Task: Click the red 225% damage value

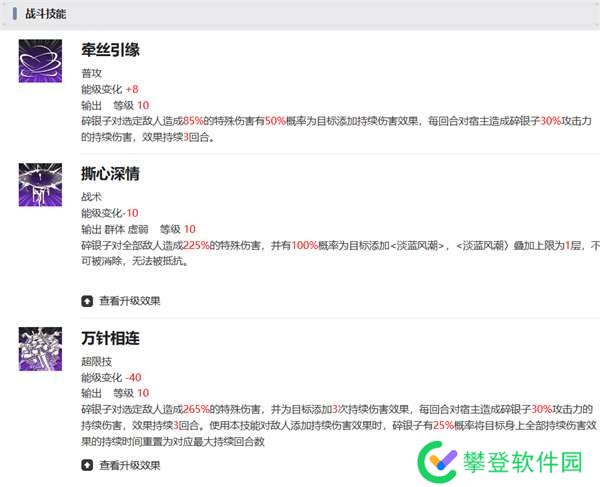Action: click(195, 245)
